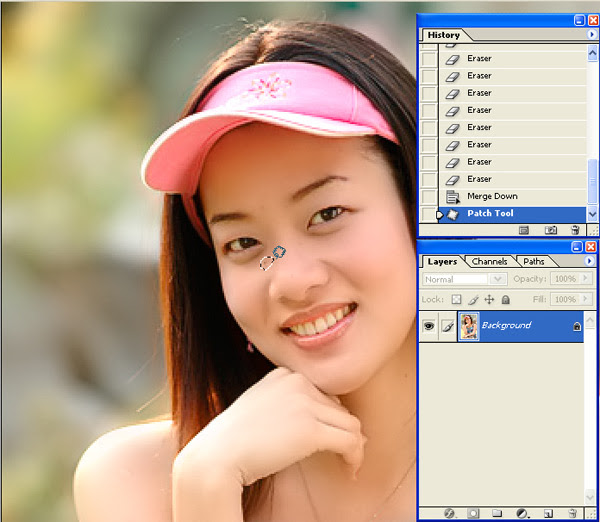The height and width of the screenshot is (522, 600).
Task: Create a new layer set folder
Action: (497, 513)
